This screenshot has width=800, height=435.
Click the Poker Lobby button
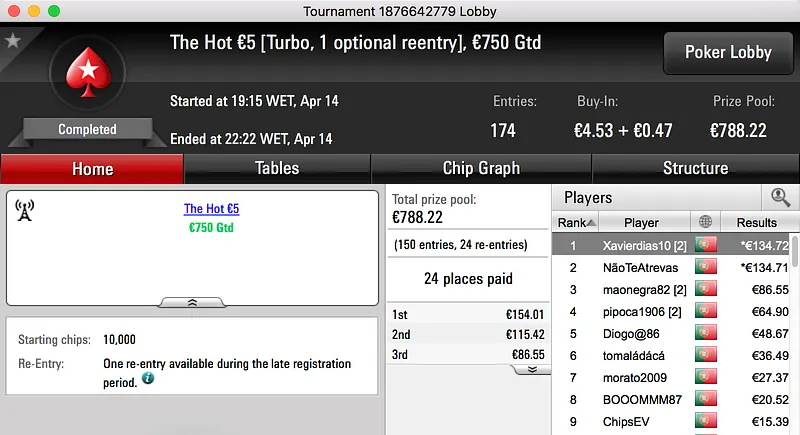pos(728,52)
